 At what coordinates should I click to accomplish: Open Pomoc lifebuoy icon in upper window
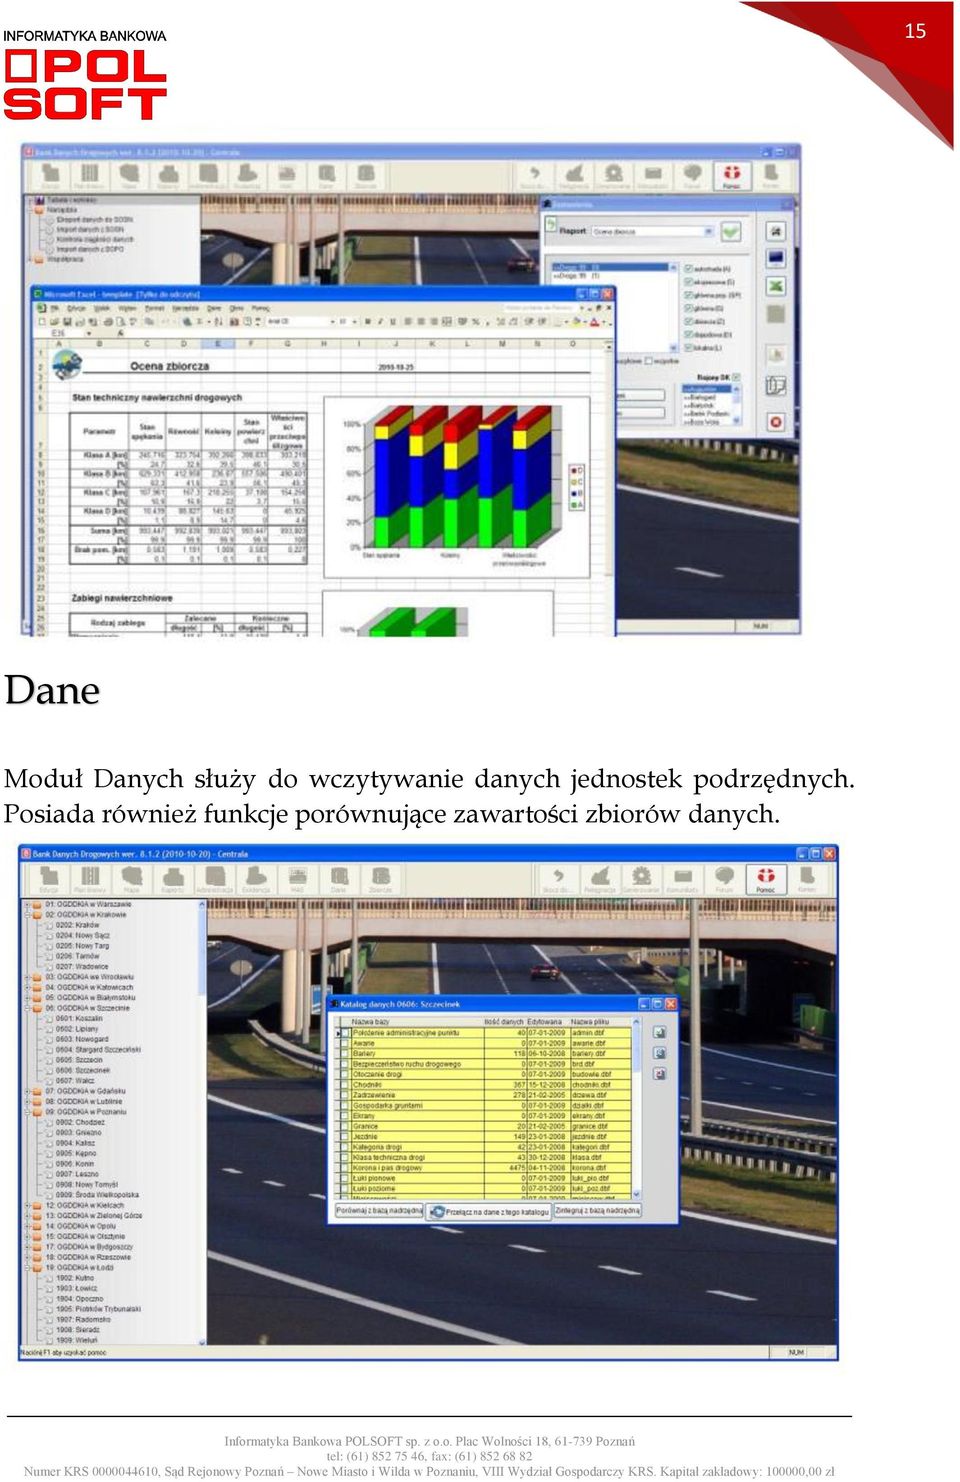click(x=732, y=176)
